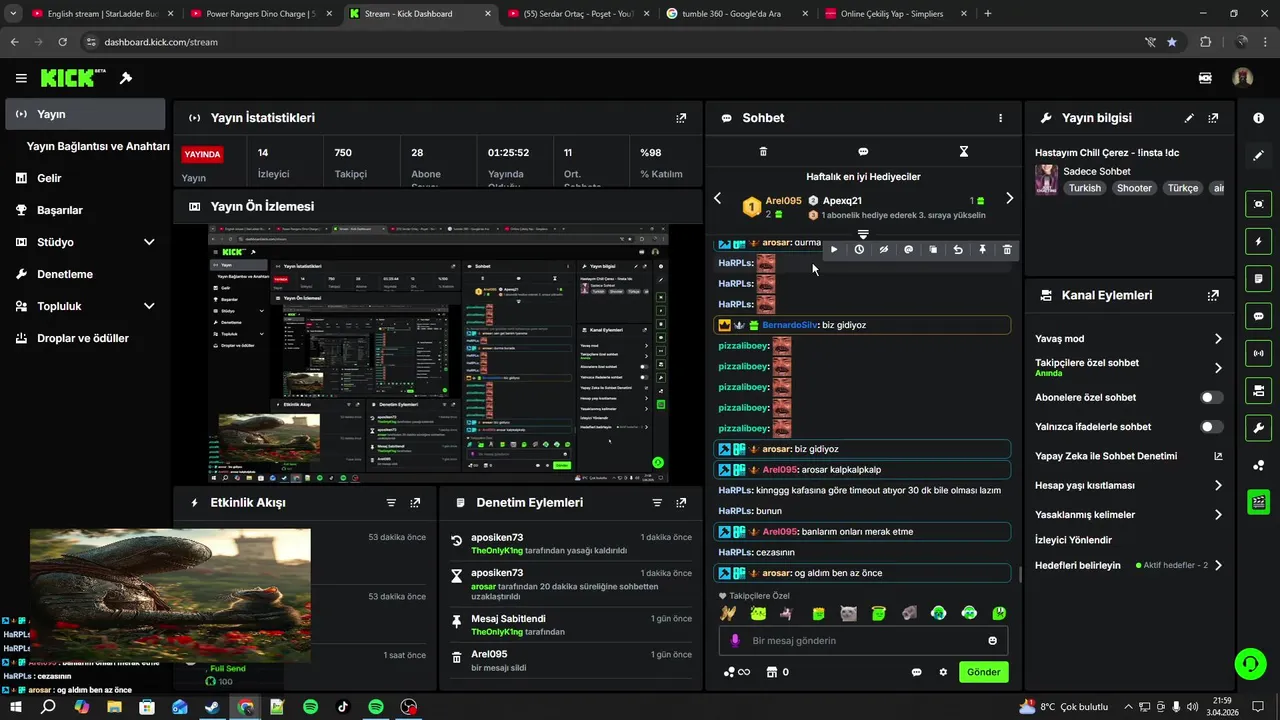Click the green Gönder button
The width and height of the screenshot is (1280, 720).
pyautogui.click(x=983, y=672)
